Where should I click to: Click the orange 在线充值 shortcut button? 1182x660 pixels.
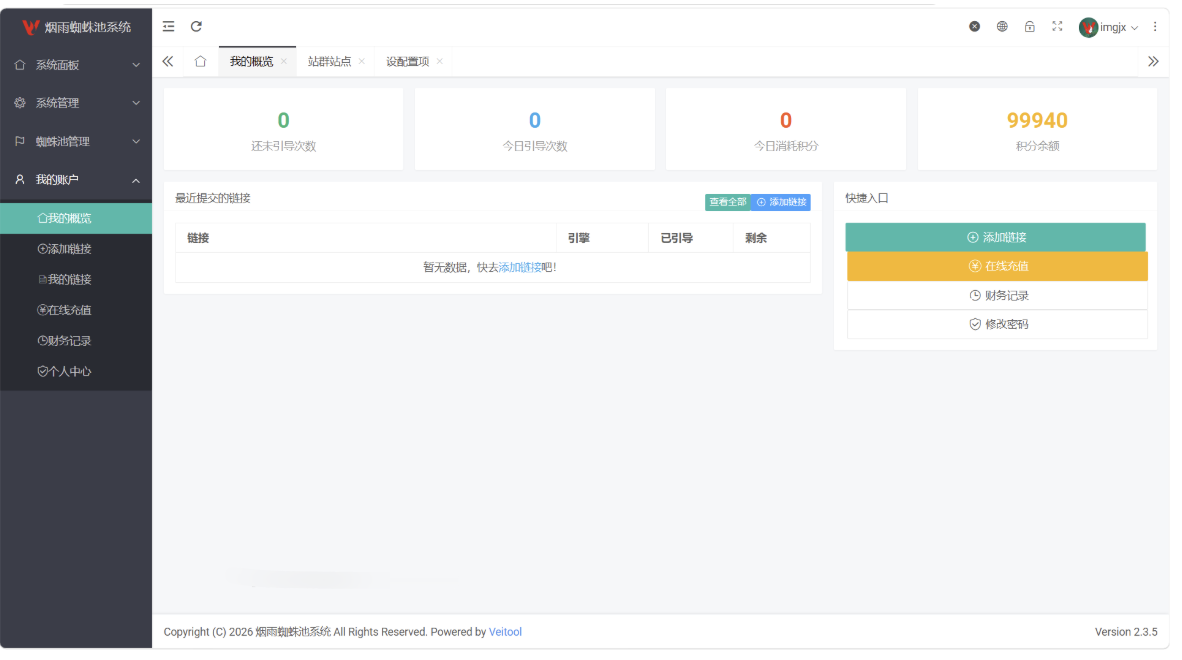tap(997, 267)
